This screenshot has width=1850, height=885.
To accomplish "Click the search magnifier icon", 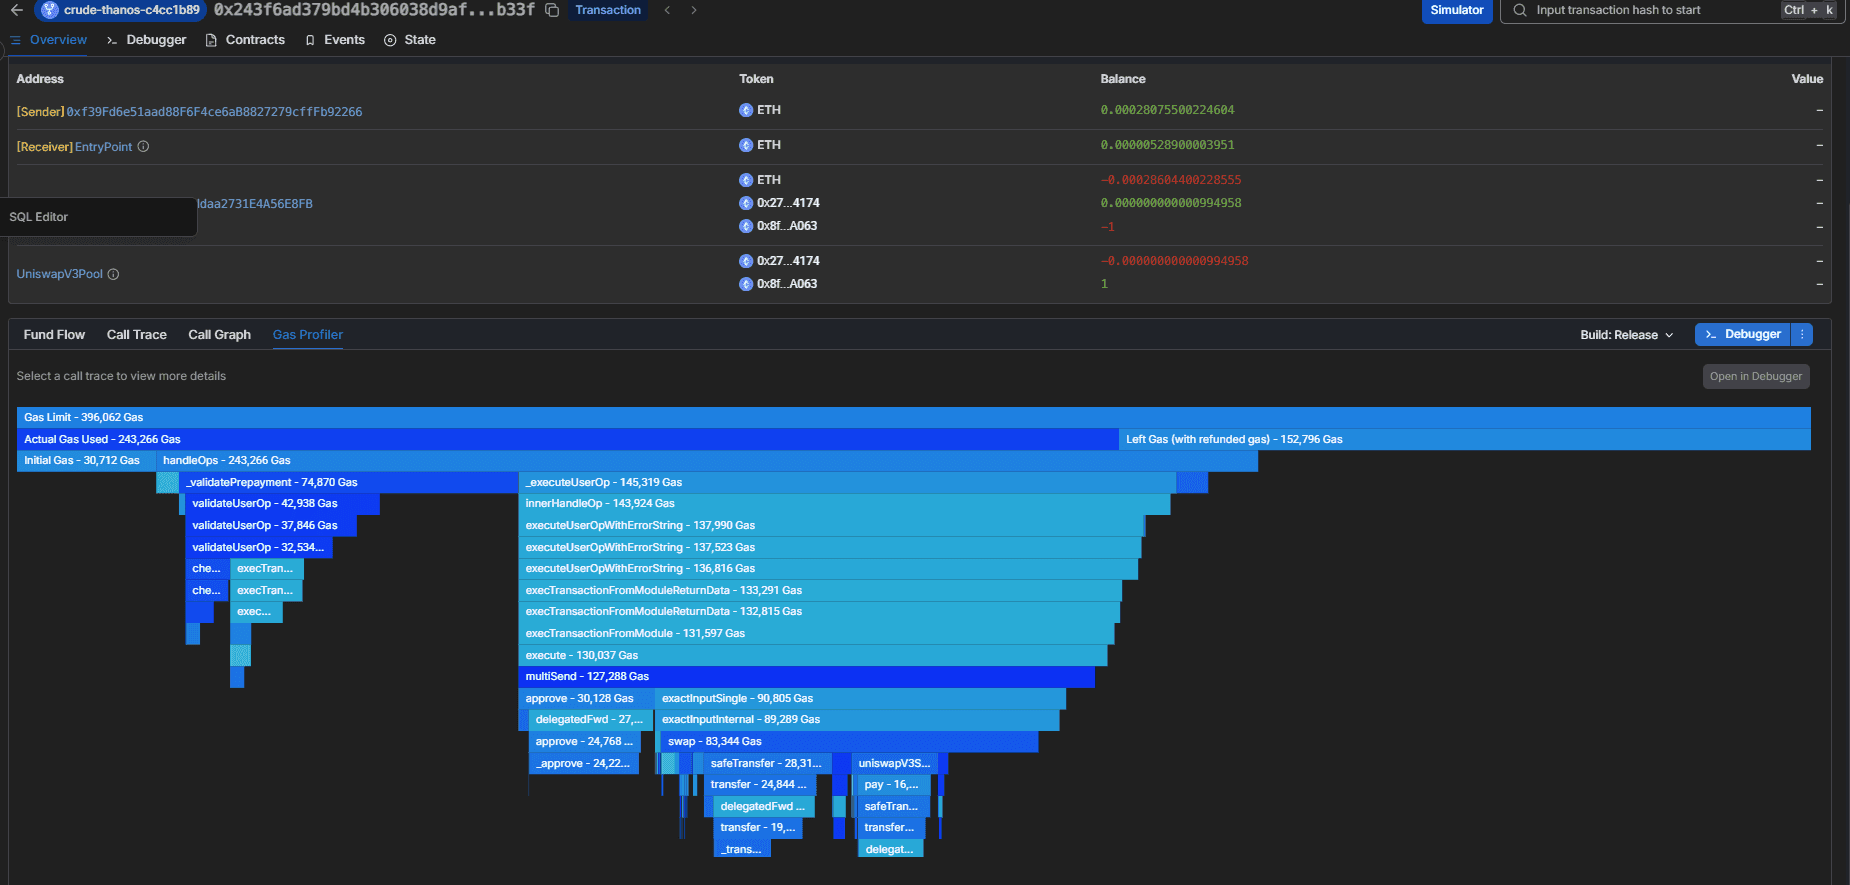I will pyautogui.click(x=1520, y=10).
